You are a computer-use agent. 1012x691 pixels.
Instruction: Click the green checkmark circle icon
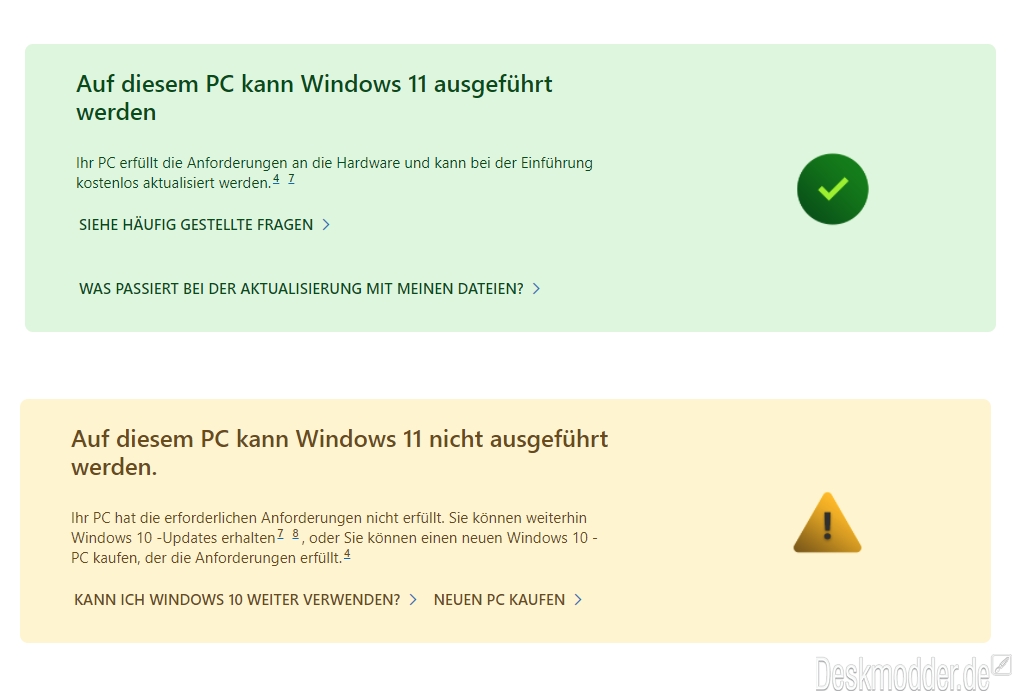tap(833, 189)
